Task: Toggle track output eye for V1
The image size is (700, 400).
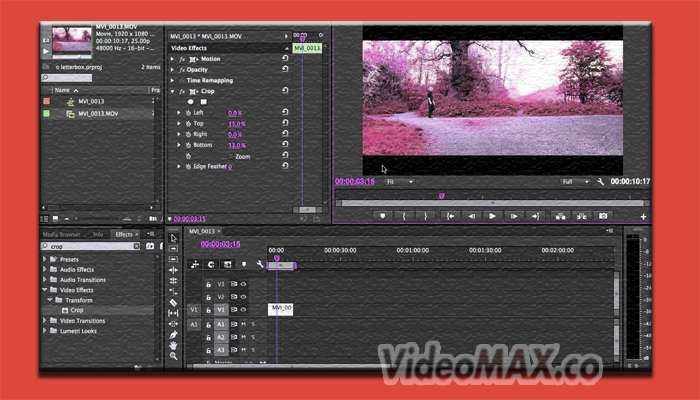Action: click(x=243, y=309)
